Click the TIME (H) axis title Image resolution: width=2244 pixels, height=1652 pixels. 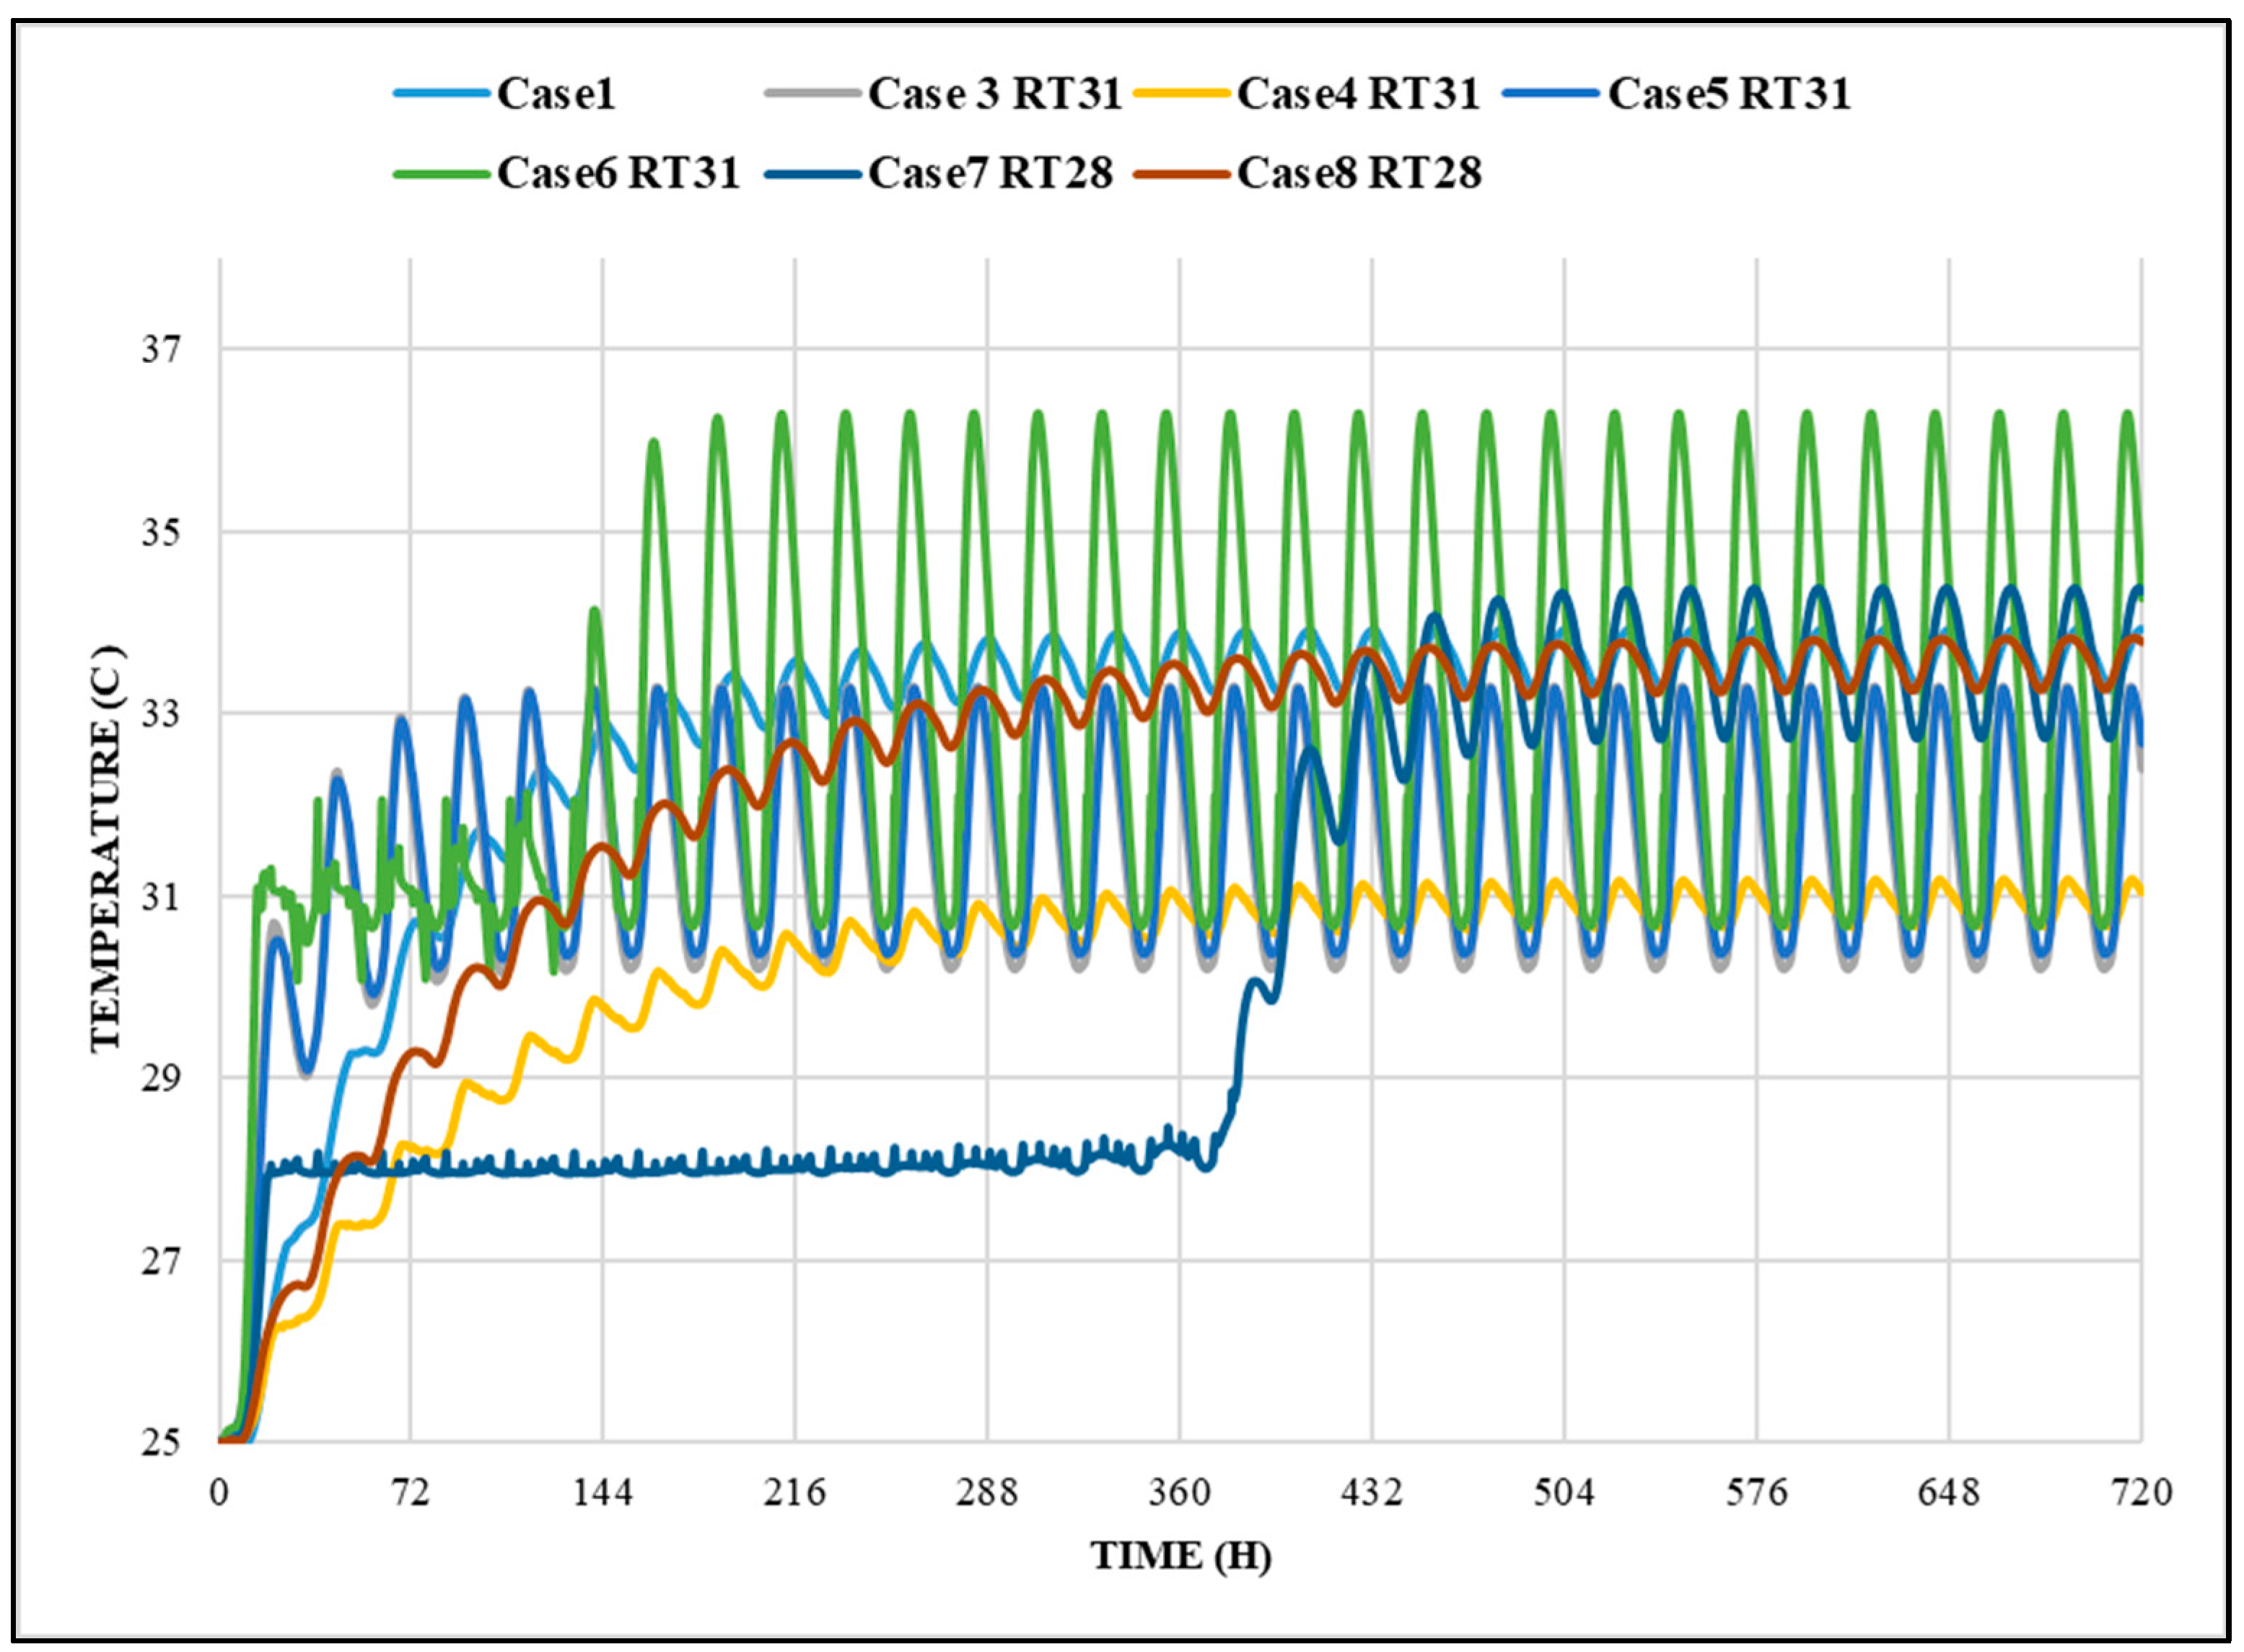point(1180,1556)
